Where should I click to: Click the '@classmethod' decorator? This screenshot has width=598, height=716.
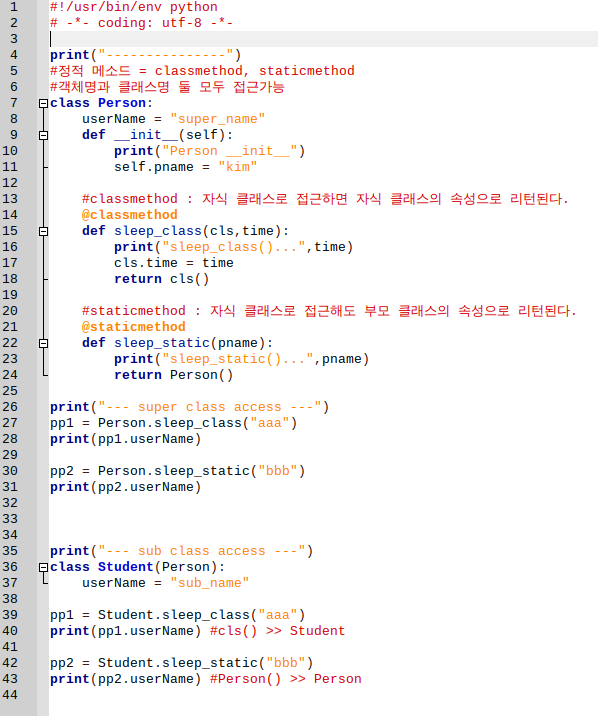130,215
